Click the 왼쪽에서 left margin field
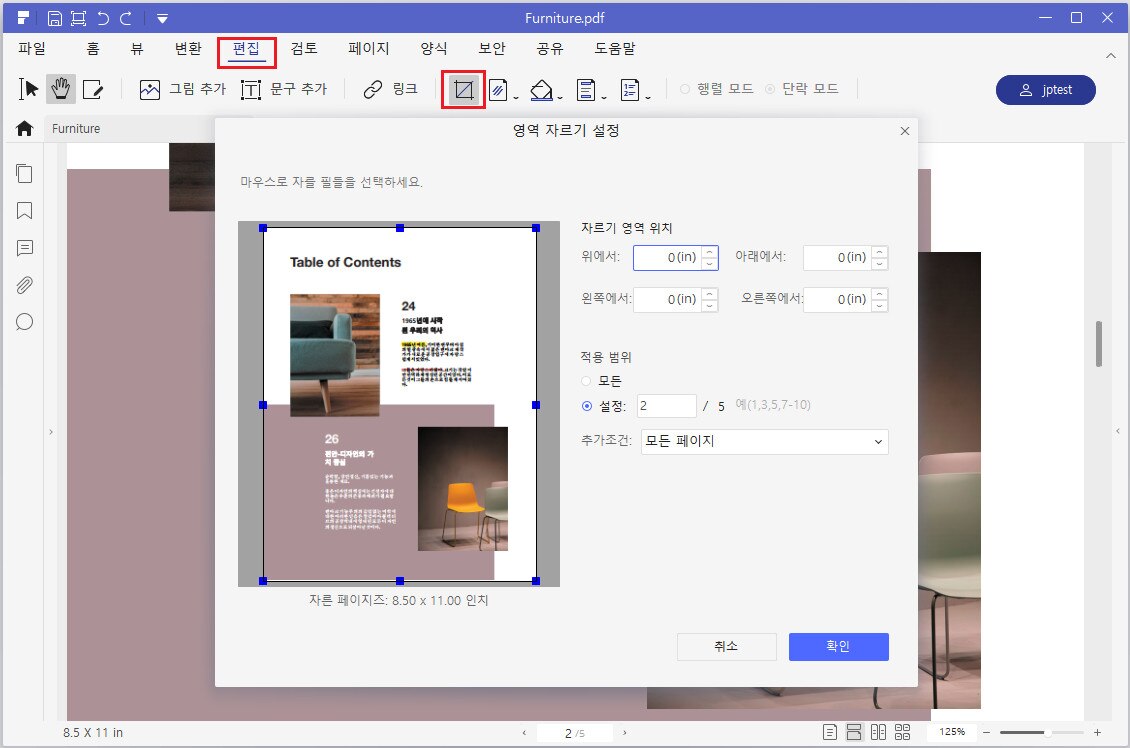 (x=675, y=299)
